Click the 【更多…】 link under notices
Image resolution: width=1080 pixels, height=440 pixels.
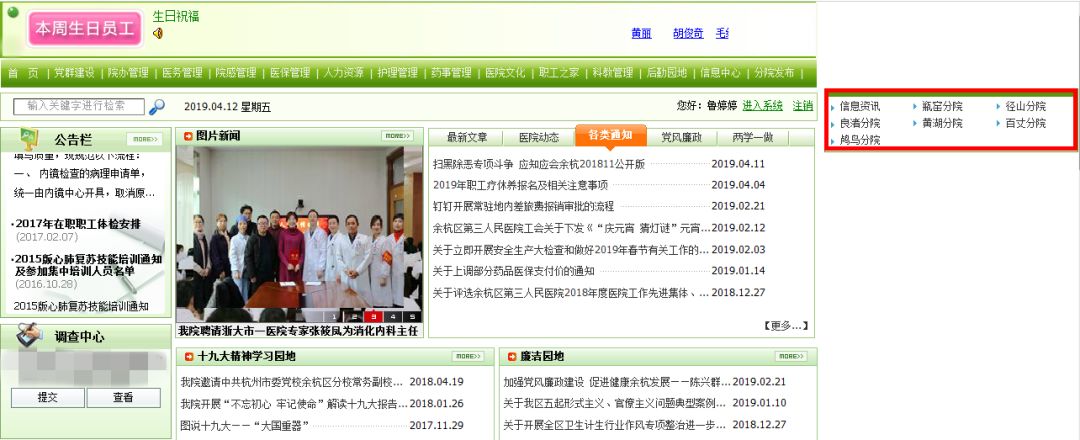785,325
